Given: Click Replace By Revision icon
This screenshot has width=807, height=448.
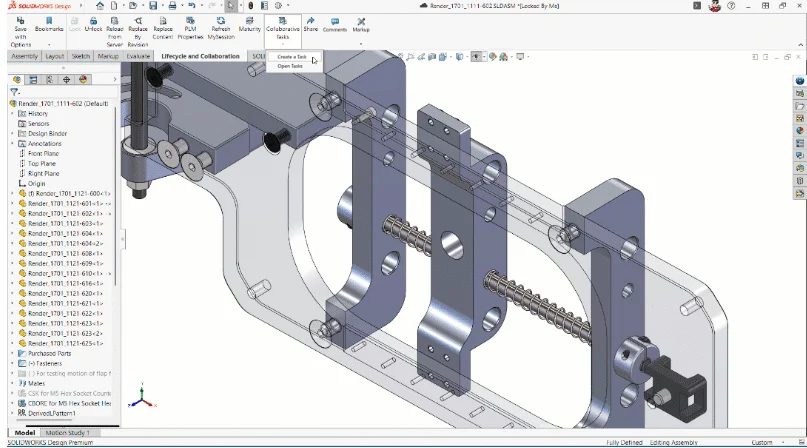Looking at the screenshot, I should click(138, 21).
